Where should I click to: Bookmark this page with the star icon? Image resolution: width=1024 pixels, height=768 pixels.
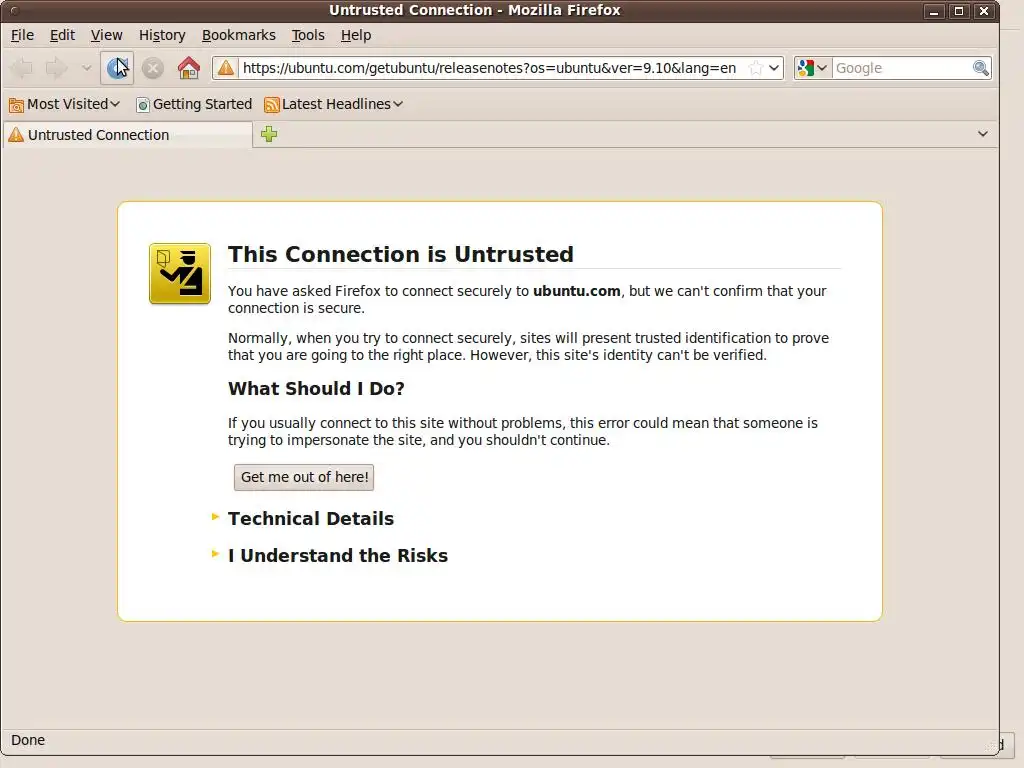click(756, 68)
